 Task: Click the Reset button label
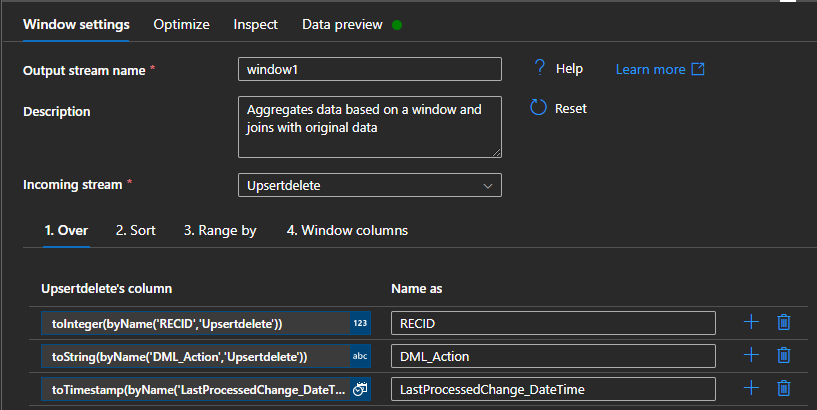[571, 108]
